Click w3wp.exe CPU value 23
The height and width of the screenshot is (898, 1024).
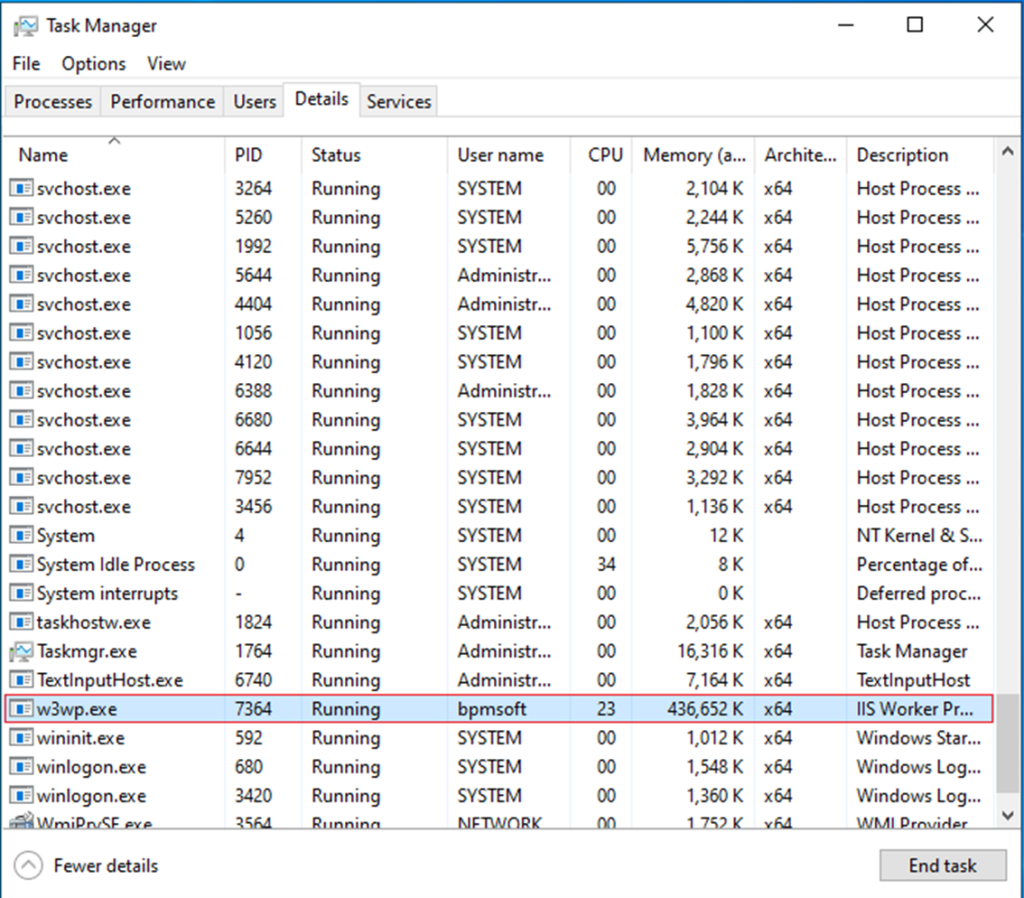[x=606, y=709]
